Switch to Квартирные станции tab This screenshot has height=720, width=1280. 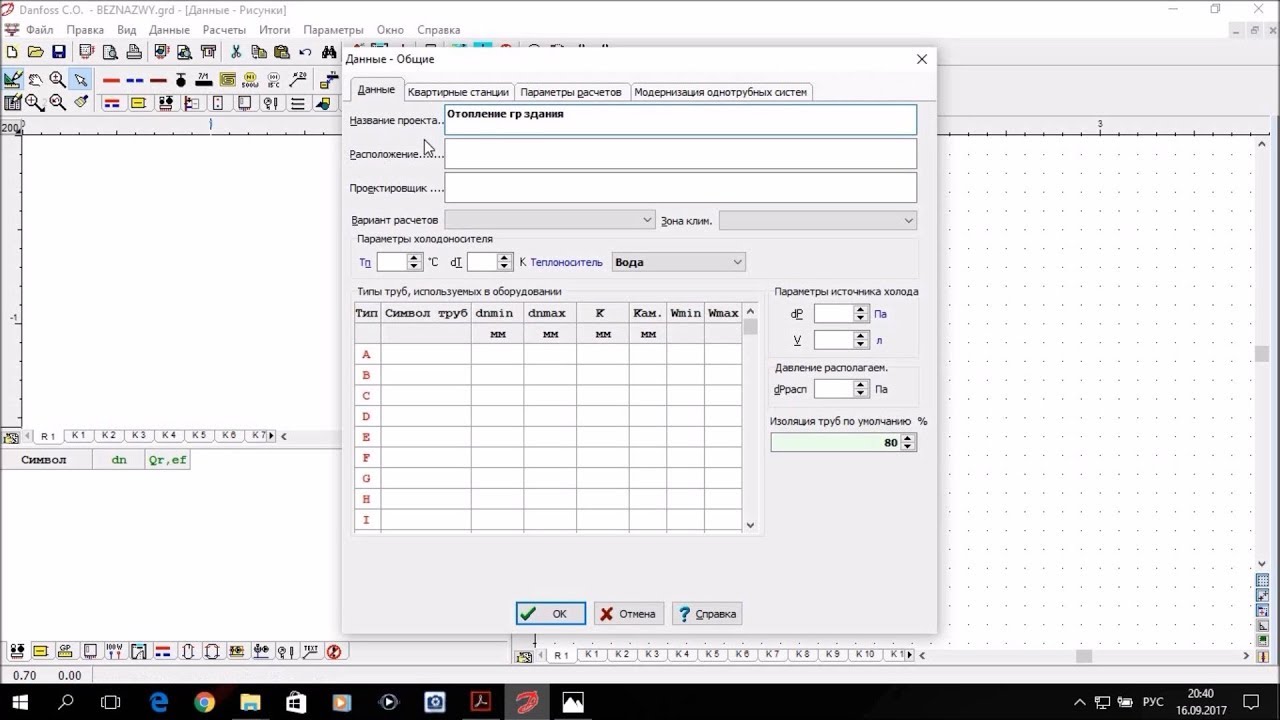[458, 92]
